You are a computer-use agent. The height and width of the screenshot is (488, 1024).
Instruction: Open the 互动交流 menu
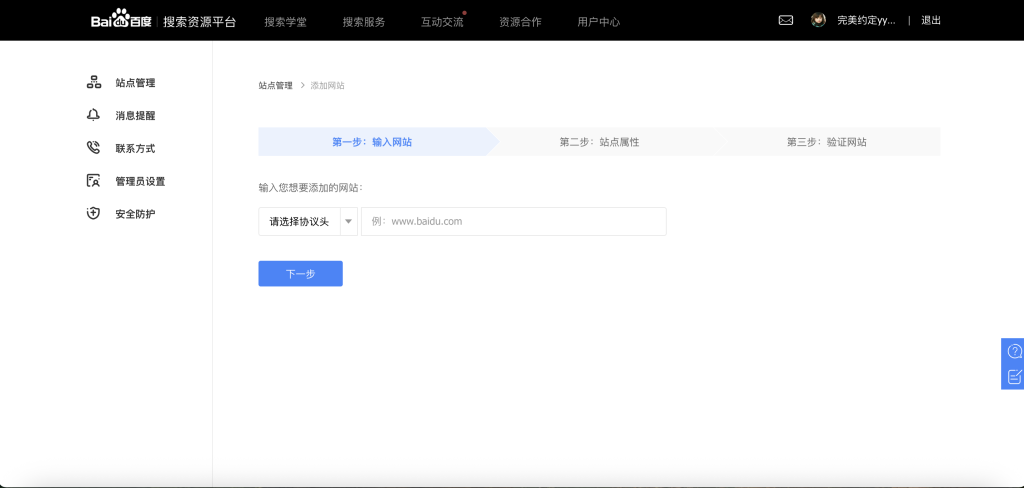[442, 22]
